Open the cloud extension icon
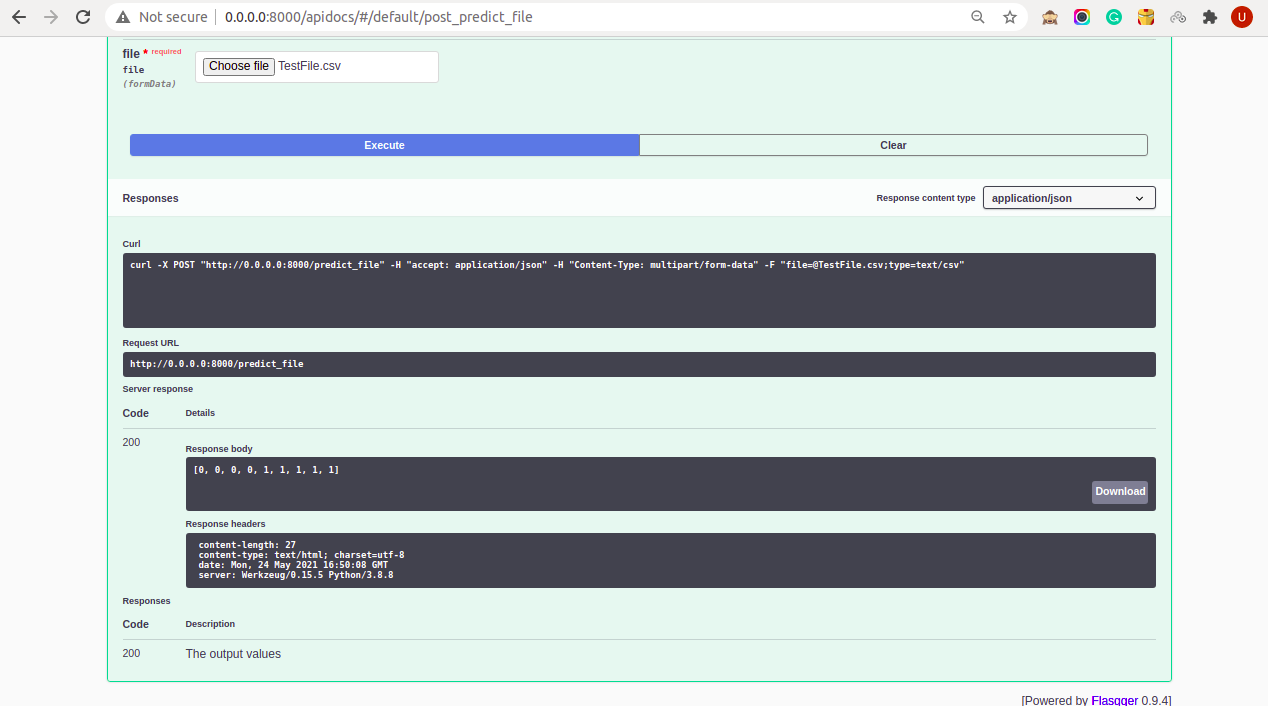 pyautogui.click(x=1178, y=17)
